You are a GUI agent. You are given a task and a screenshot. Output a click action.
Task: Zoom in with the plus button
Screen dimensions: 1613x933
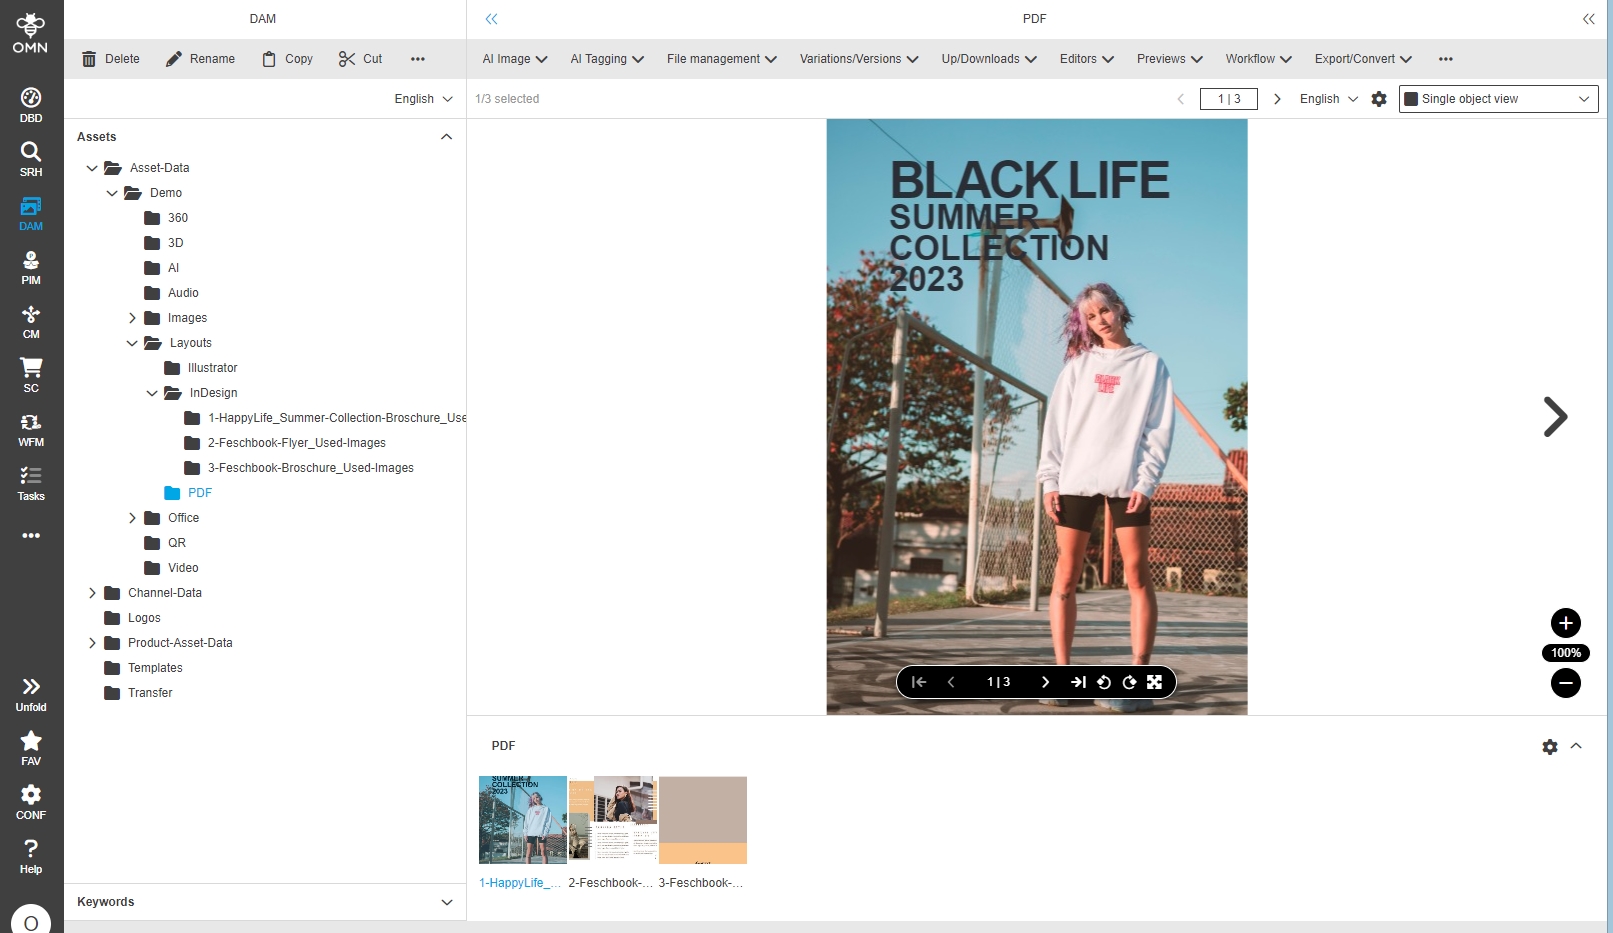pyautogui.click(x=1565, y=623)
